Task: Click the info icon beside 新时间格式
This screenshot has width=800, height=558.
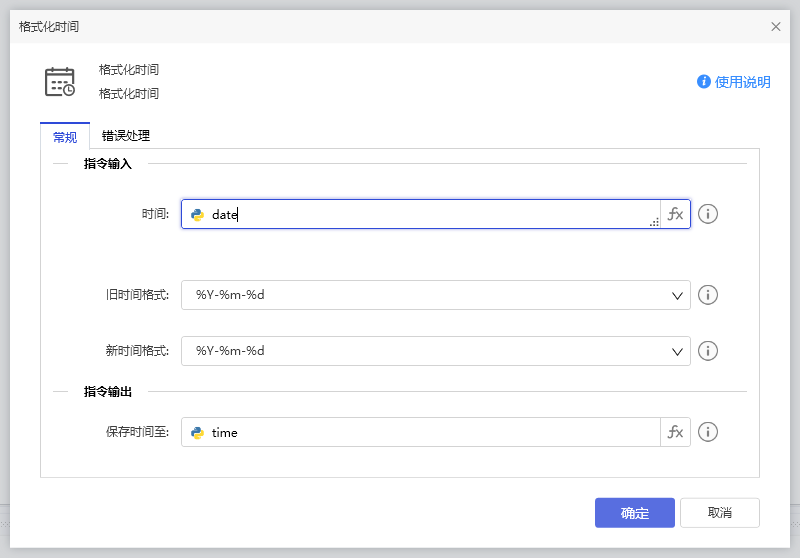Action: pyautogui.click(x=708, y=351)
